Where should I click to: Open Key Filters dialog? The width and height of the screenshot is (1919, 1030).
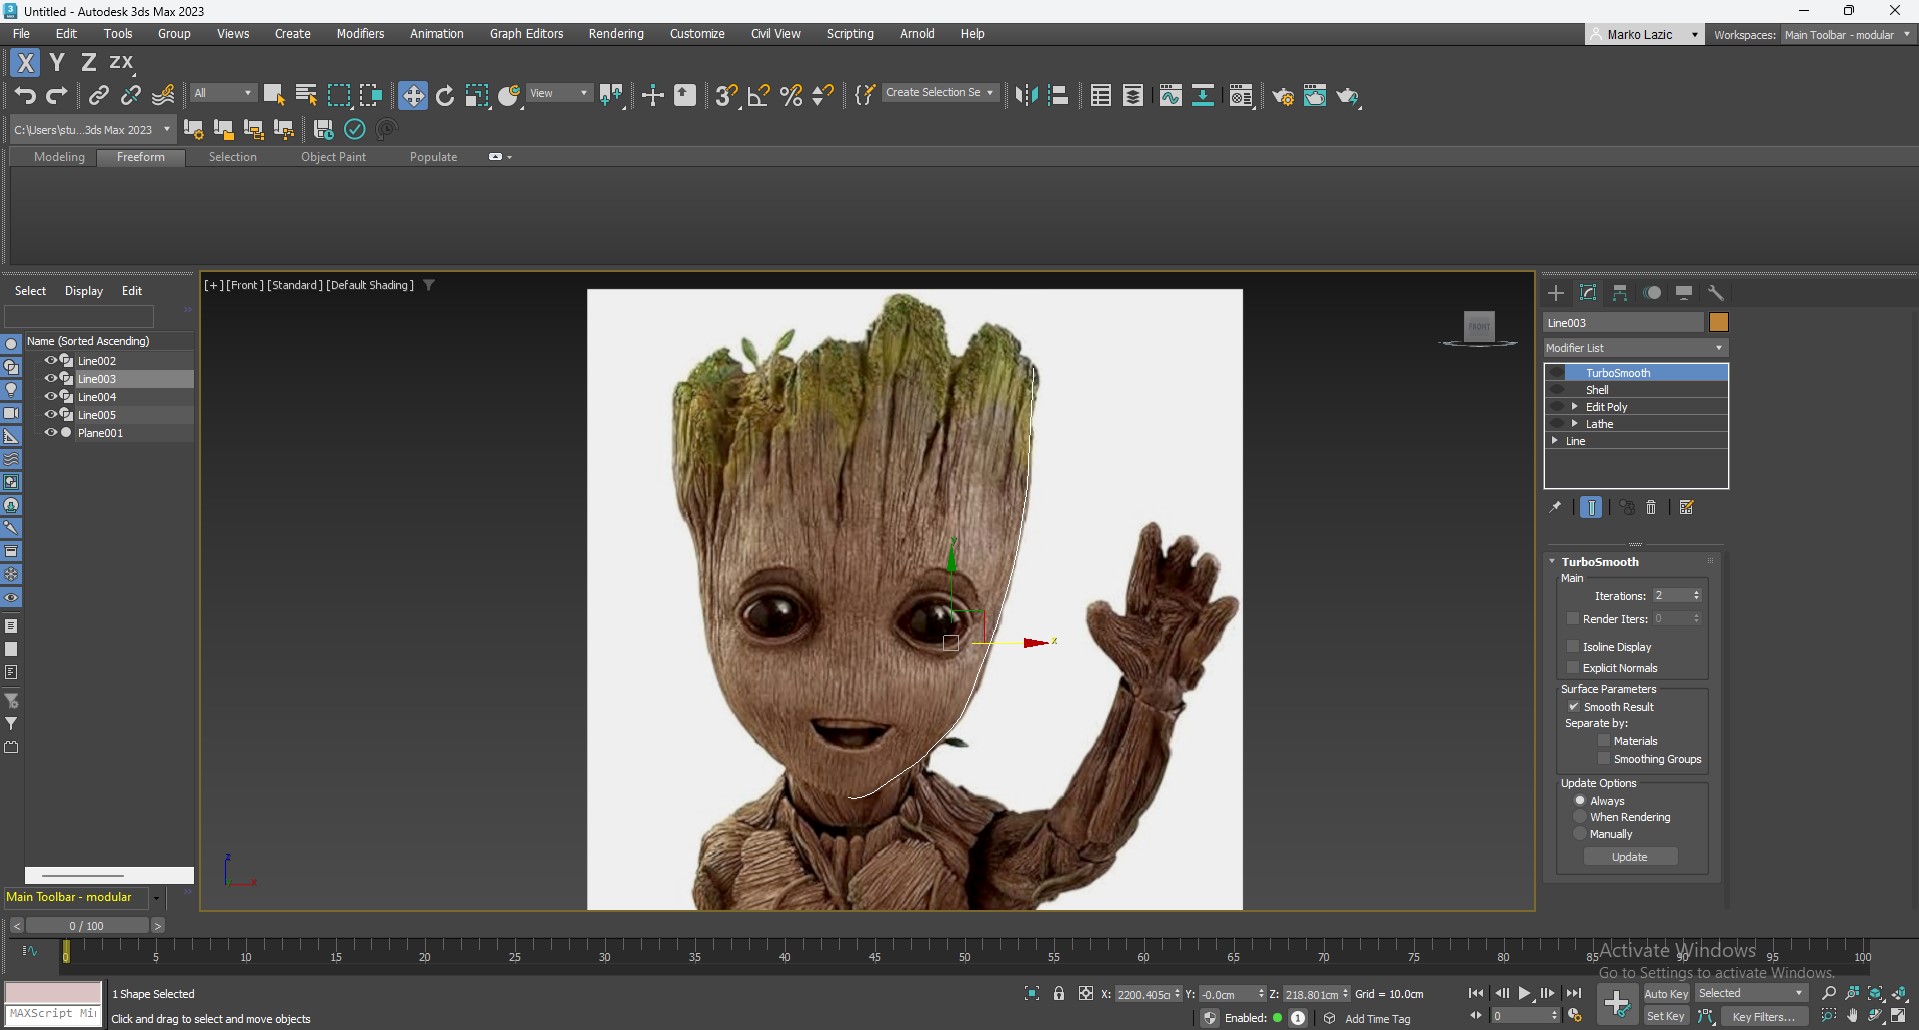[x=1764, y=1016]
